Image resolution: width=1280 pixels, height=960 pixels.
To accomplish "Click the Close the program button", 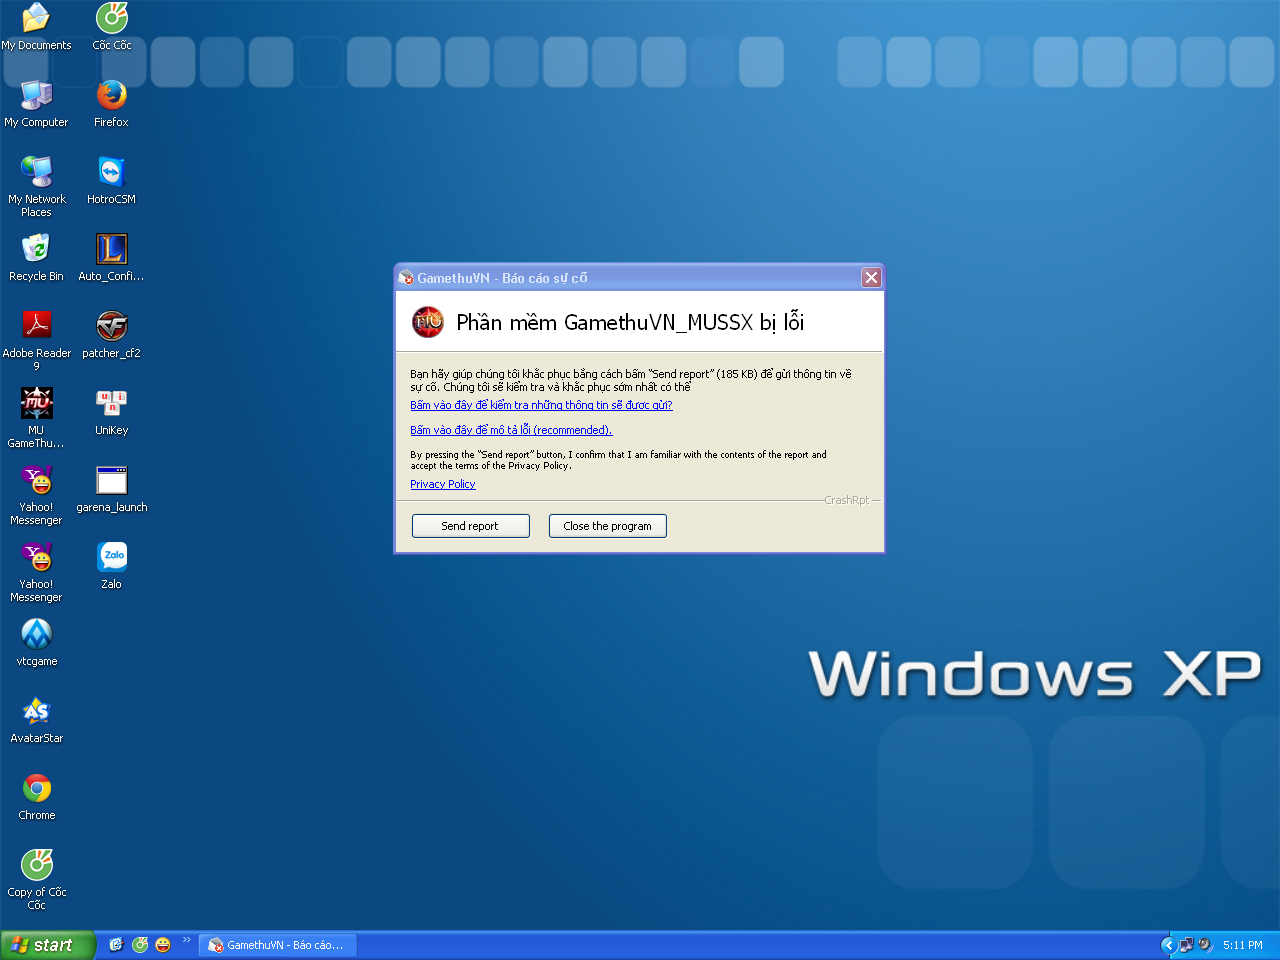I will (x=607, y=526).
